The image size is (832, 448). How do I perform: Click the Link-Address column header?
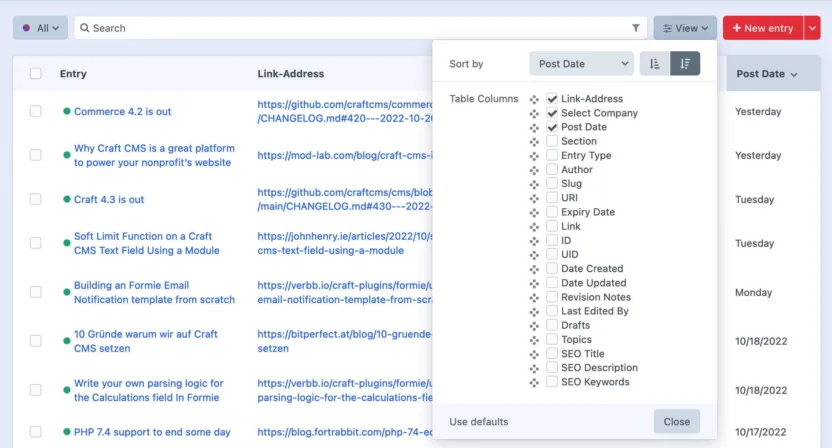(291, 74)
